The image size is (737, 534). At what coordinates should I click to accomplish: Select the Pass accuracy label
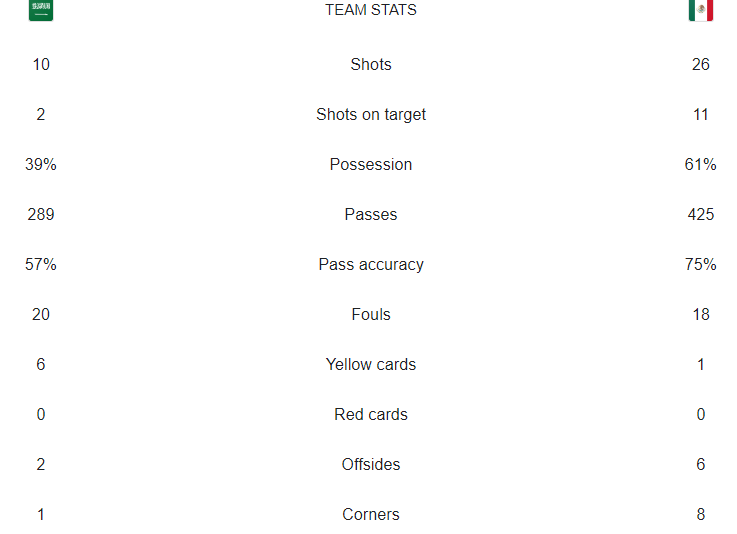click(371, 265)
